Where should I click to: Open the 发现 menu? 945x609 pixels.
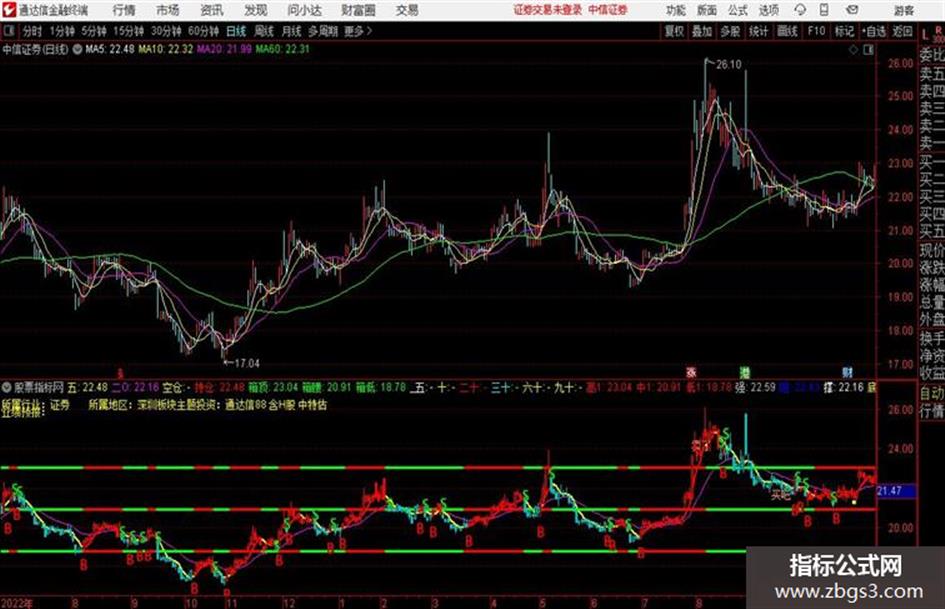[x=255, y=10]
